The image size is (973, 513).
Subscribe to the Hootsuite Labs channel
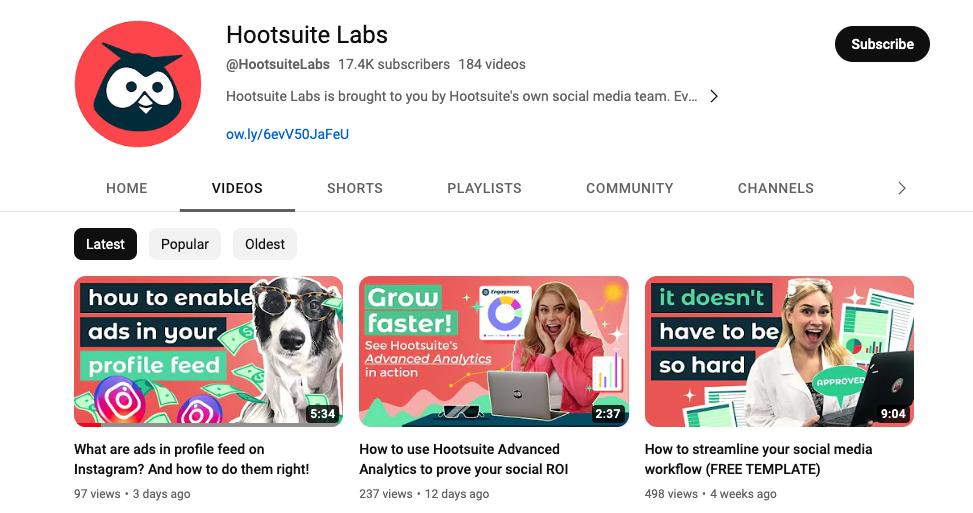pyautogui.click(x=881, y=44)
